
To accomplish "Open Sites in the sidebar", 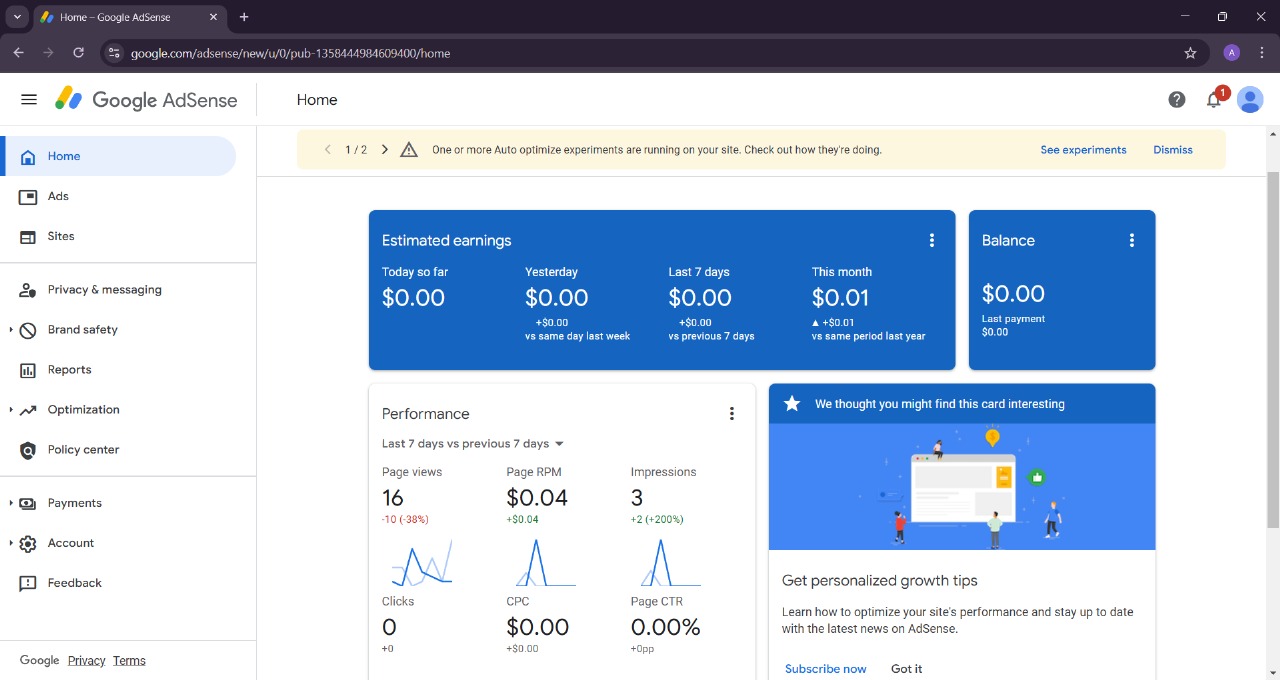I will coord(118,237).
